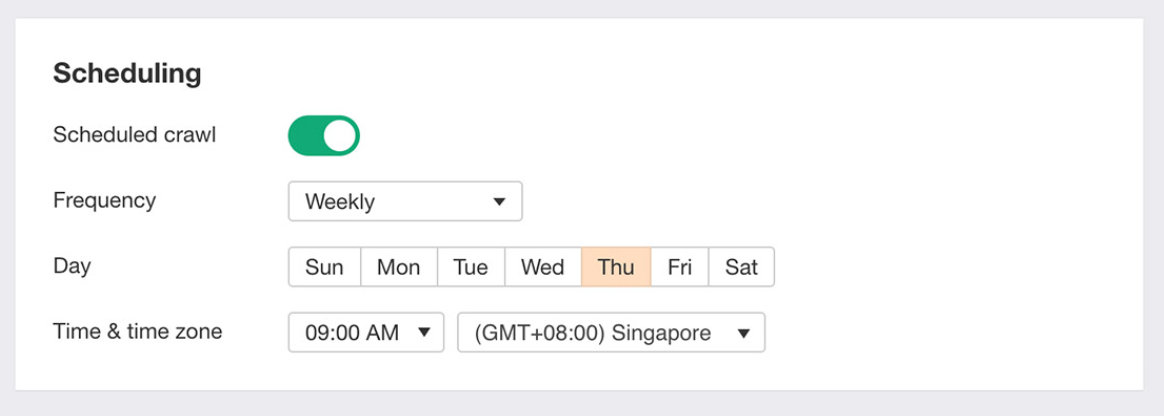Click the Scheduled crawl label text

[x=134, y=135]
